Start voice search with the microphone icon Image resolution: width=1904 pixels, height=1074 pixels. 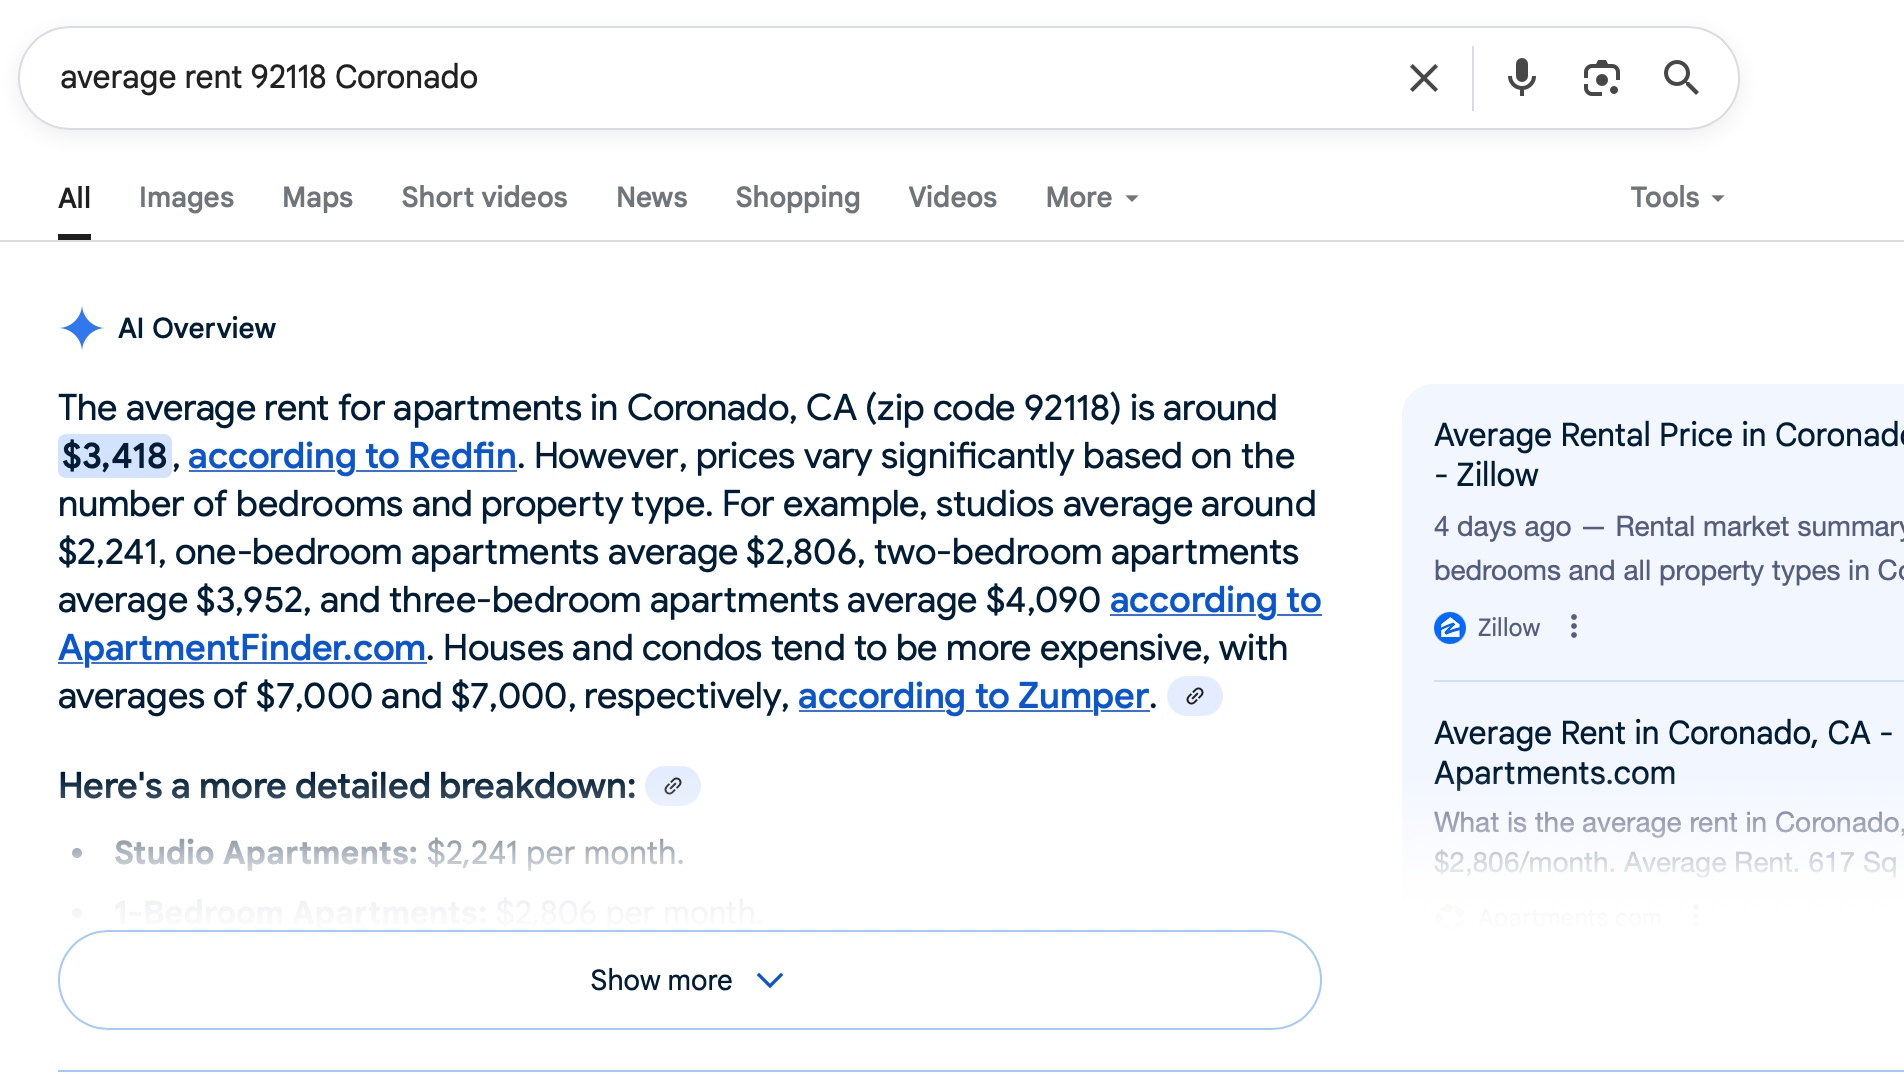coord(1521,78)
